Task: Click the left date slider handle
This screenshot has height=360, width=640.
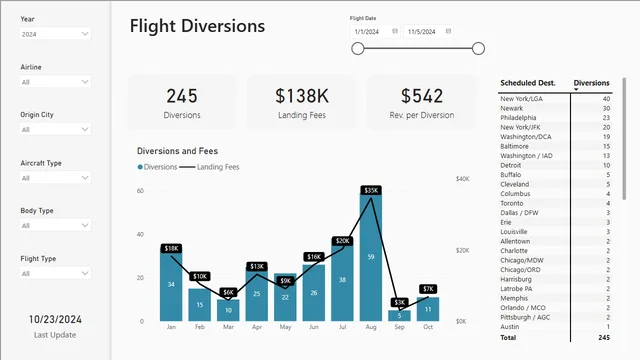Action: pyautogui.click(x=358, y=48)
